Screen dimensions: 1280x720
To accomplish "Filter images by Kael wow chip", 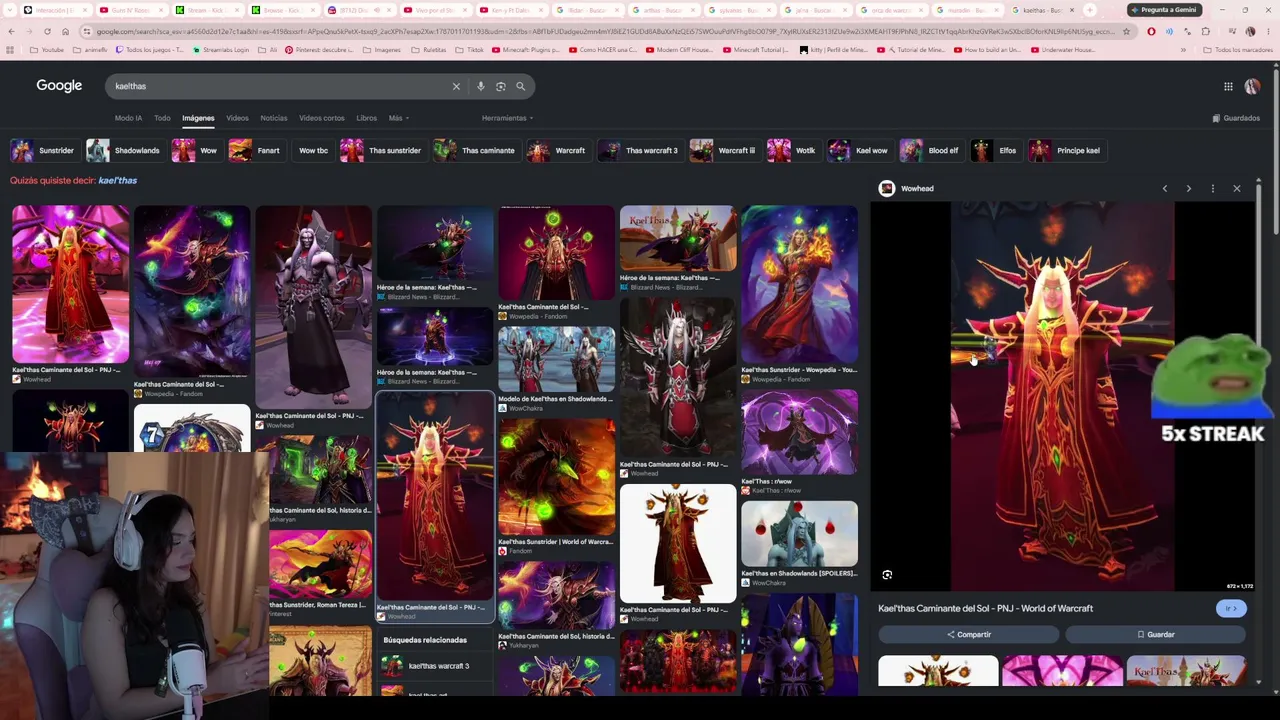I will point(859,150).
